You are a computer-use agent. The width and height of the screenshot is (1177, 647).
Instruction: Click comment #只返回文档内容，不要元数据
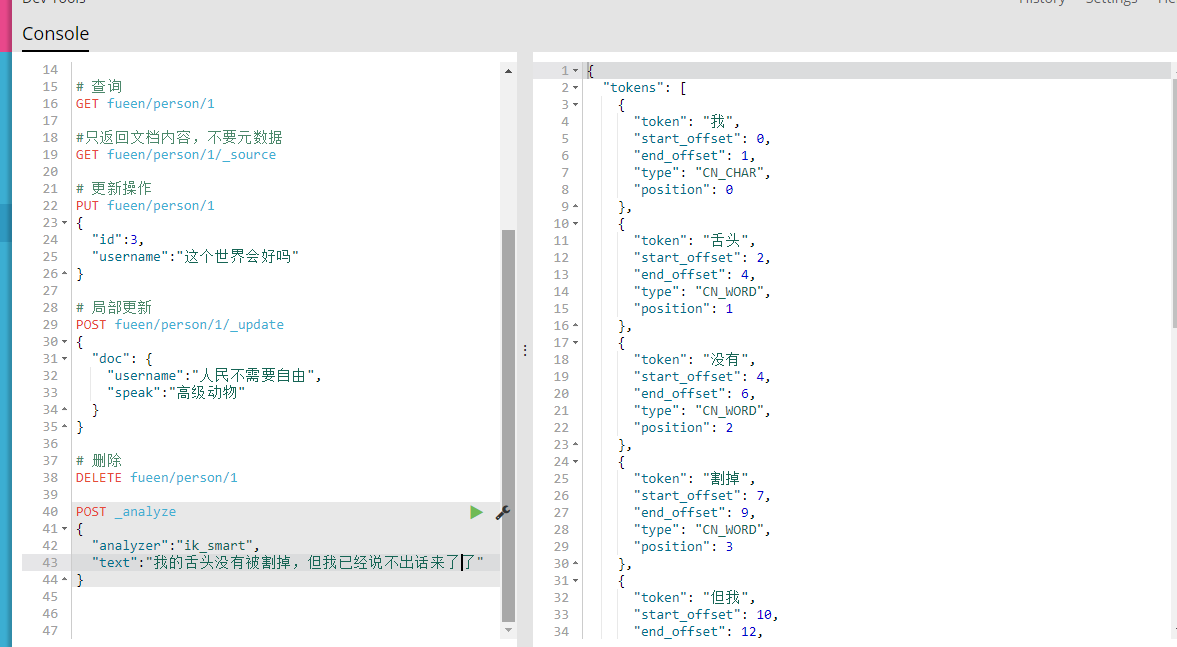point(179,137)
